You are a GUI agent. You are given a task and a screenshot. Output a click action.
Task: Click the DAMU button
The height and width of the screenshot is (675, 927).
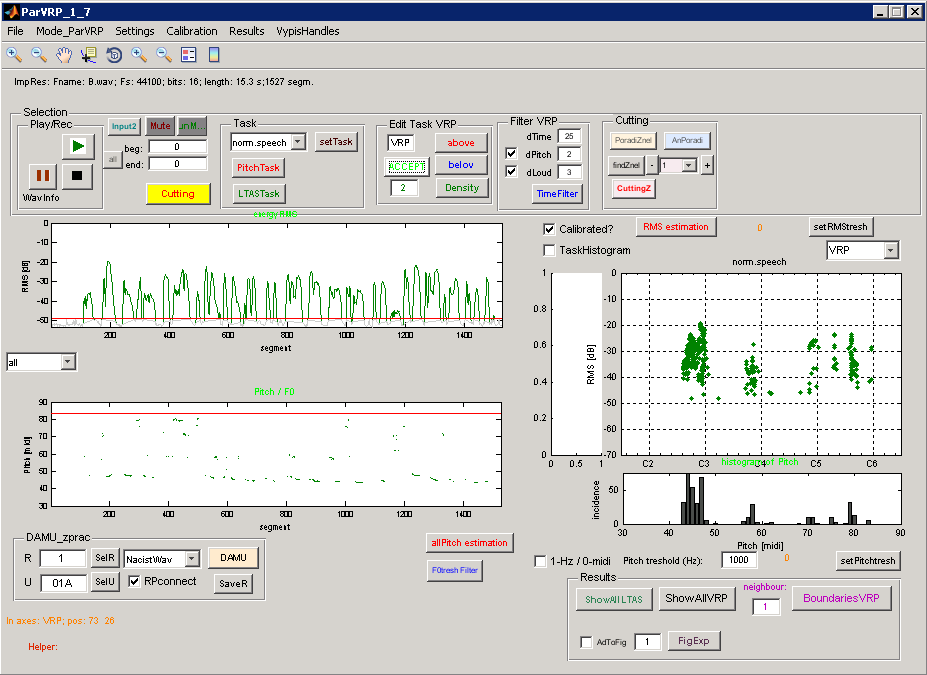pos(234,558)
